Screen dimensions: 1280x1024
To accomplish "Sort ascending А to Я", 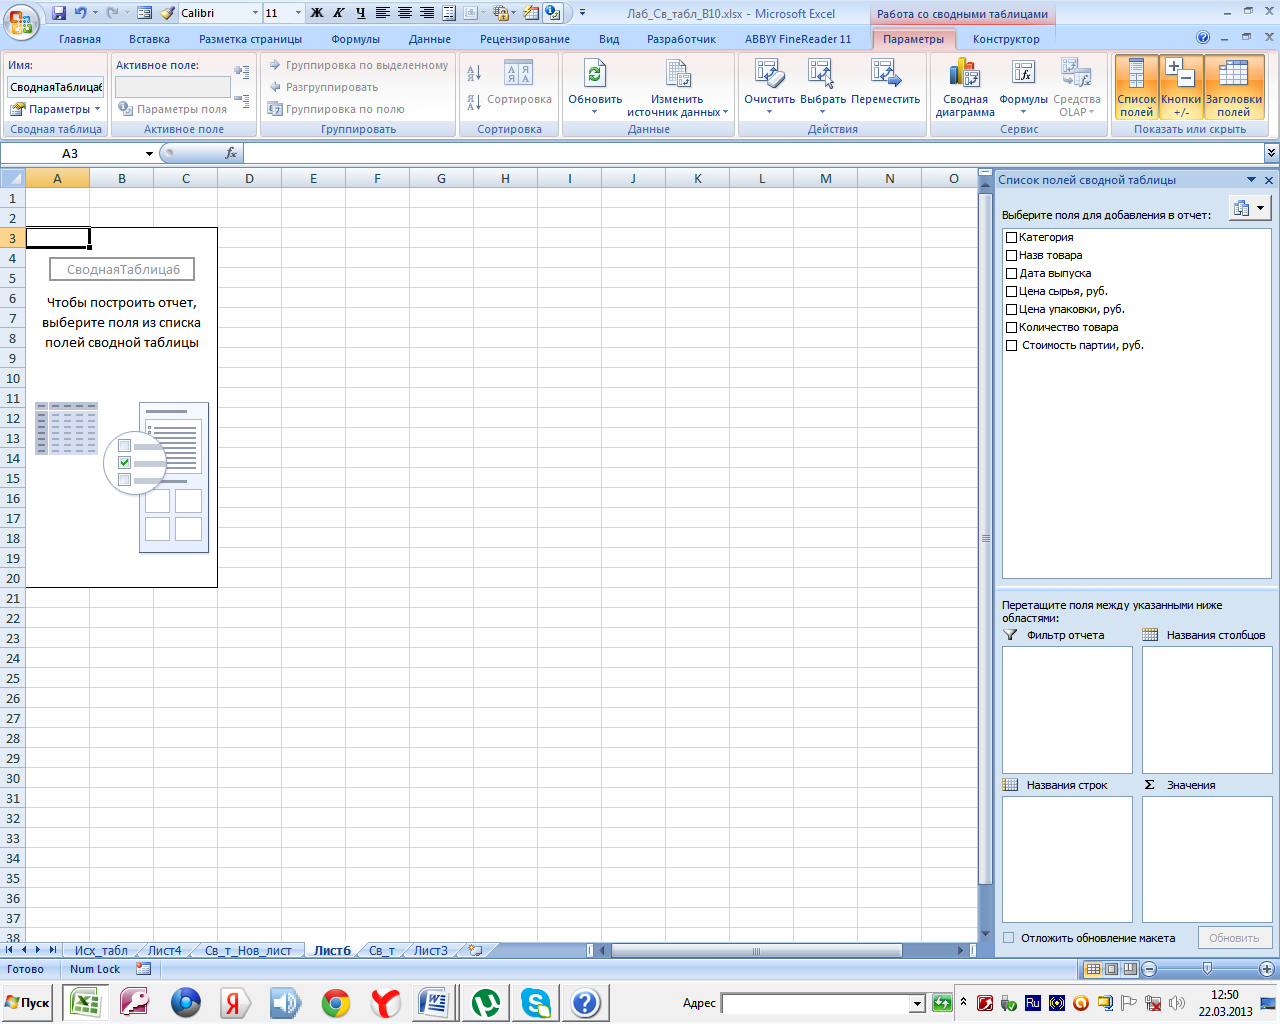I will click(474, 73).
